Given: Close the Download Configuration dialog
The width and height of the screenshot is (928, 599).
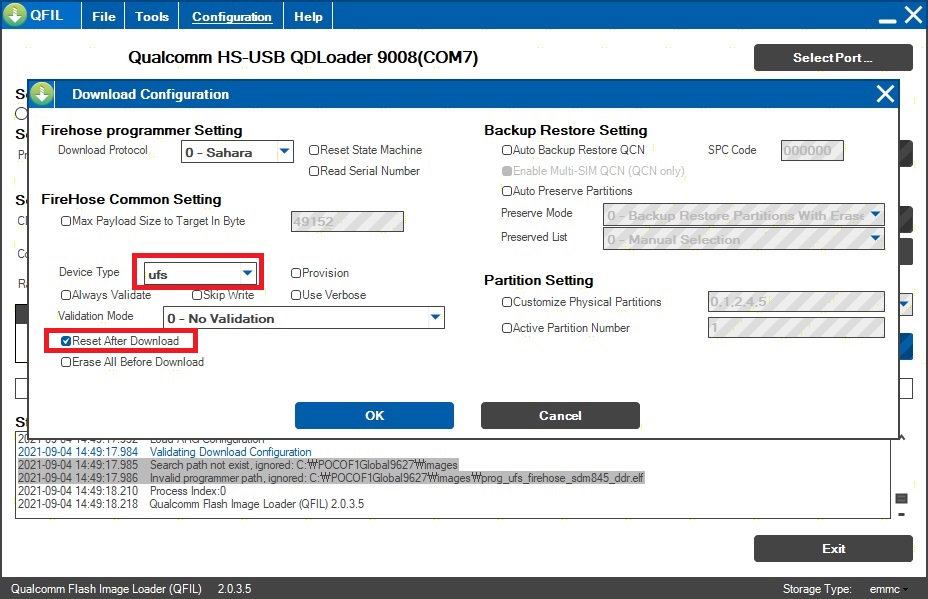Looking at the screenshot, I should tap(885, 94).
